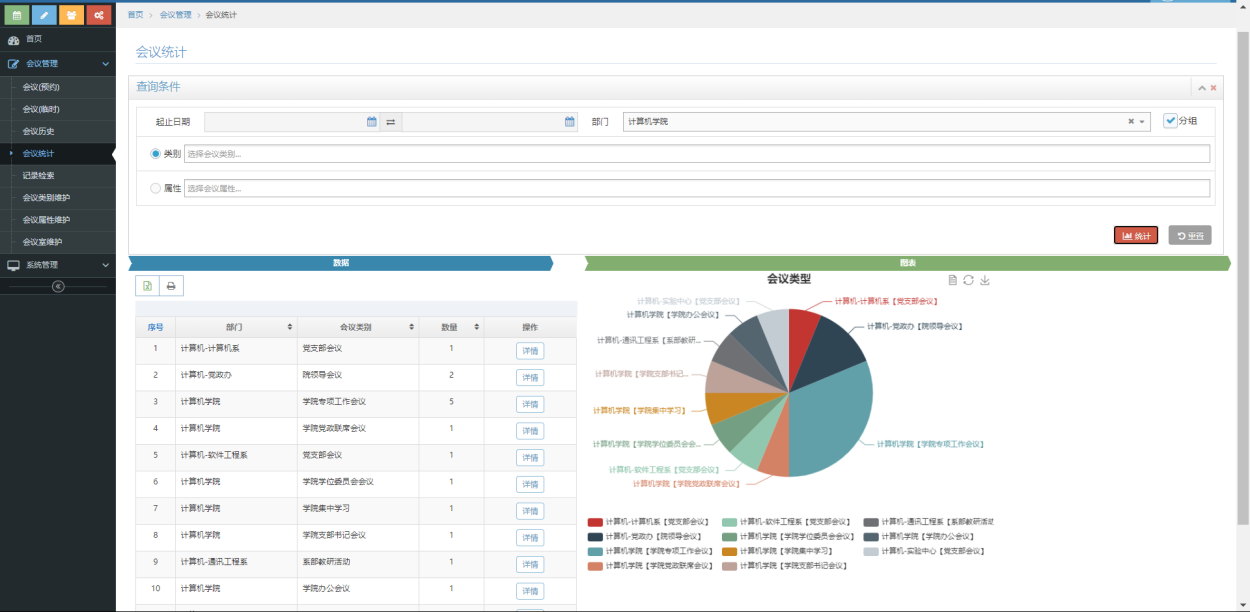Click the orange users shortcut icon
This screenshot has width=1250, height=612.
[71, 15]
